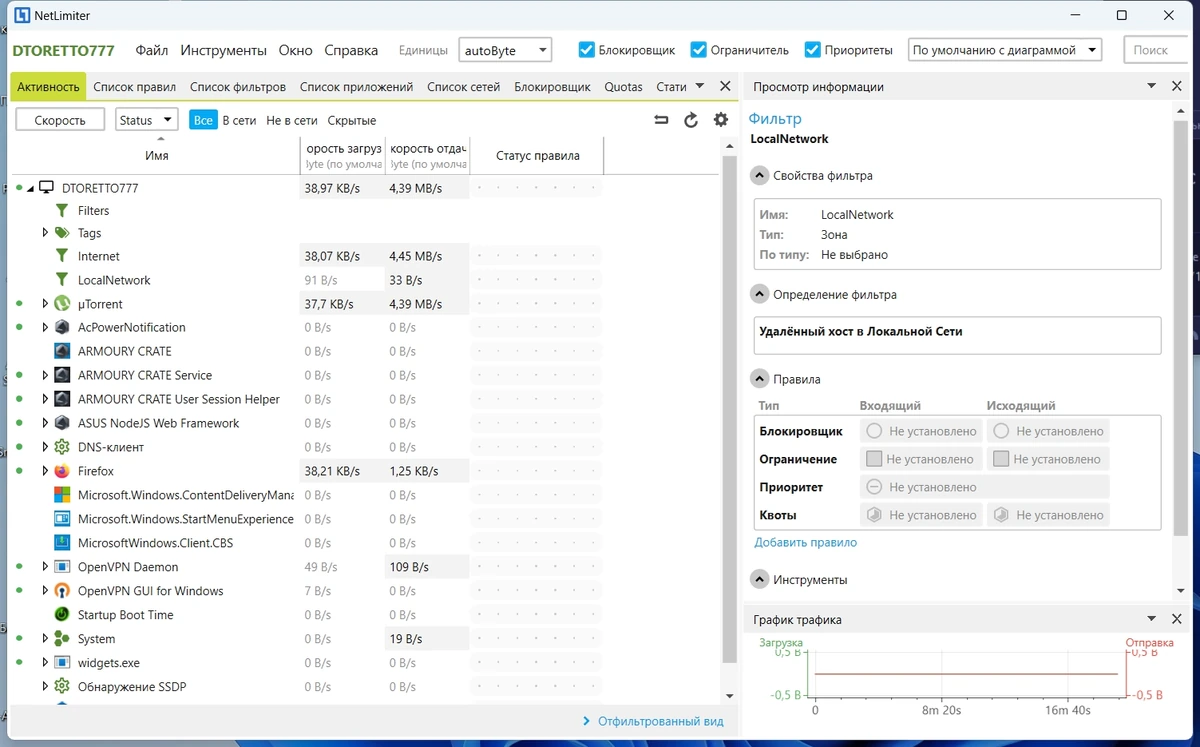Click the collapse-all rows toolbar icon
Viewport: 1200px width, 747px height.
click(661, 120)
